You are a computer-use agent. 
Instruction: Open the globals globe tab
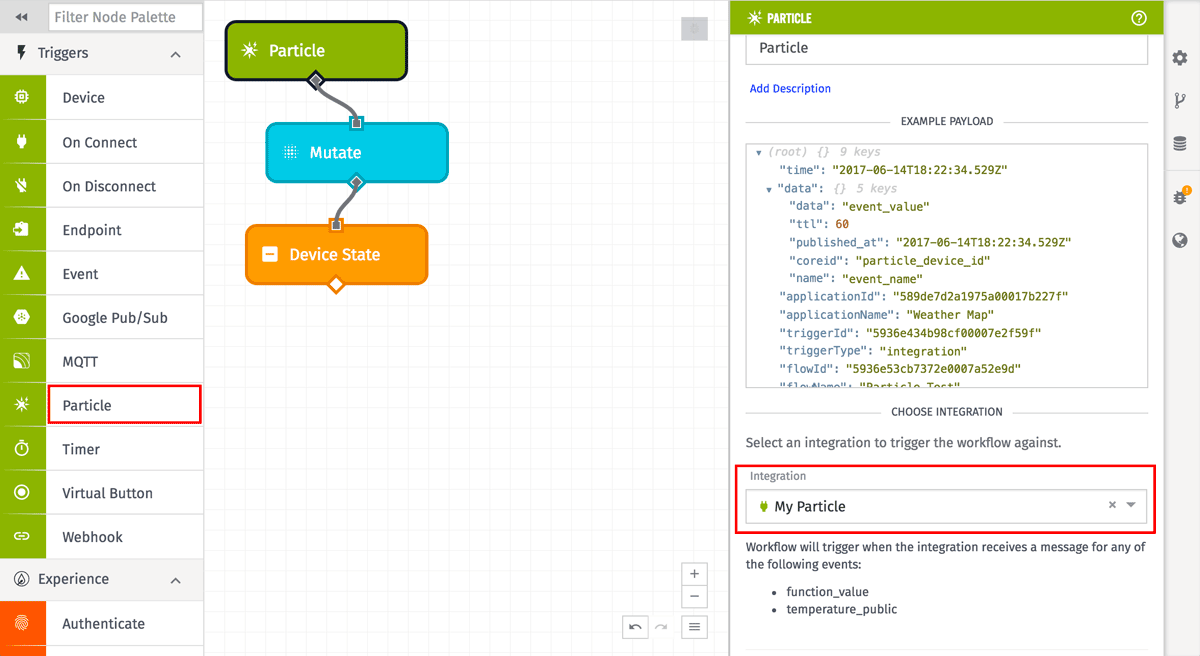pos(1180,240)
